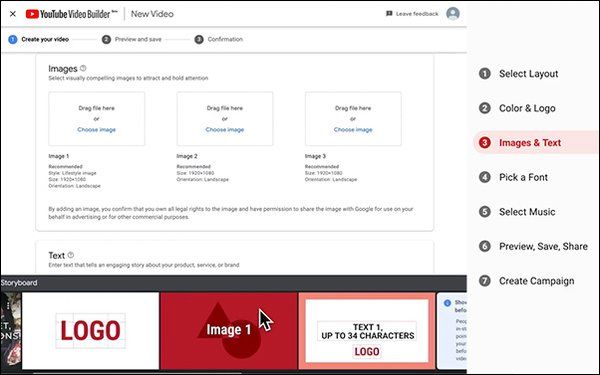Open the Images help icon
600x375 pixels.
83,68
